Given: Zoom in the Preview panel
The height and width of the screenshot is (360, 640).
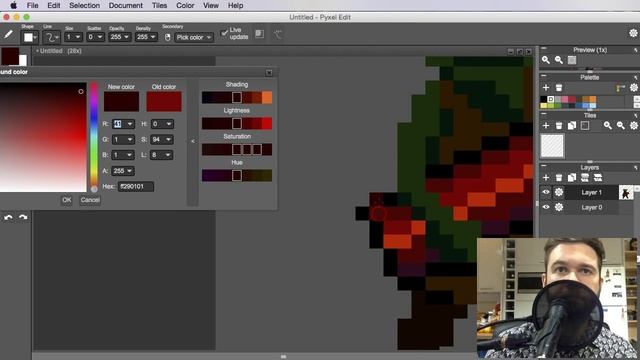Looking at the screenshot, I should tap(546, 60).
